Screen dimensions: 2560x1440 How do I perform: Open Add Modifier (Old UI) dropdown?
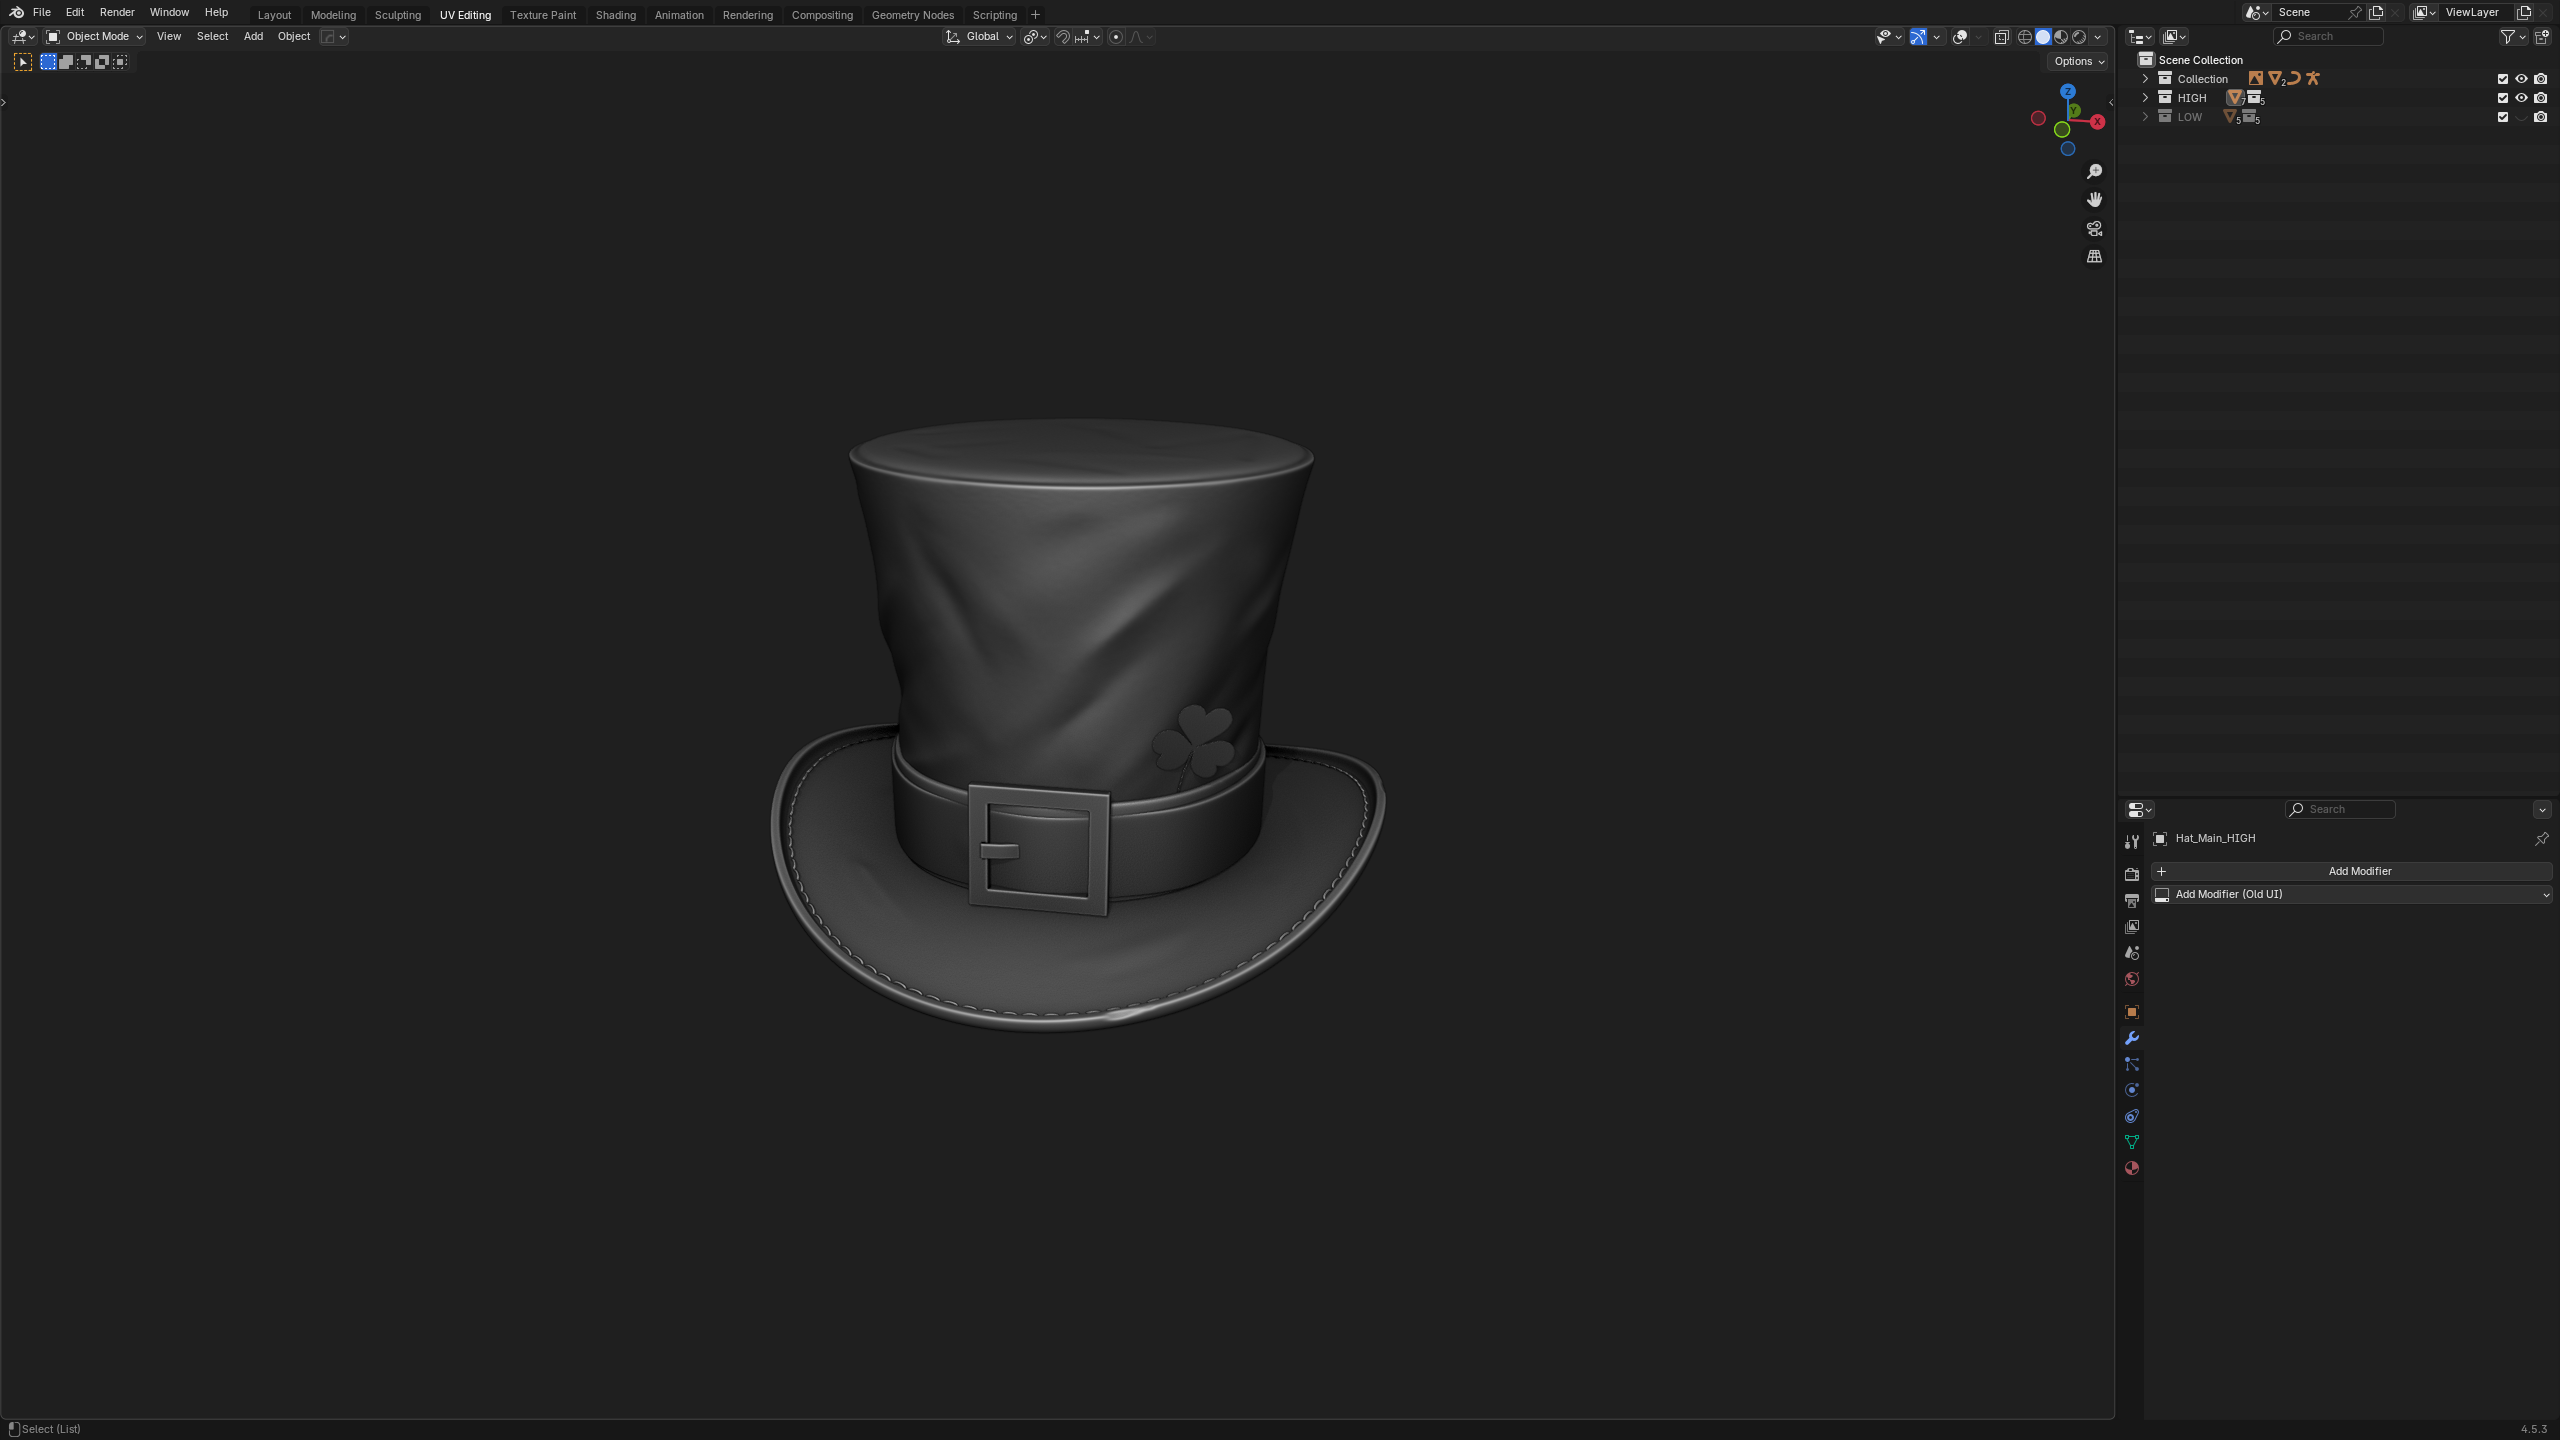coord(2352,895)
